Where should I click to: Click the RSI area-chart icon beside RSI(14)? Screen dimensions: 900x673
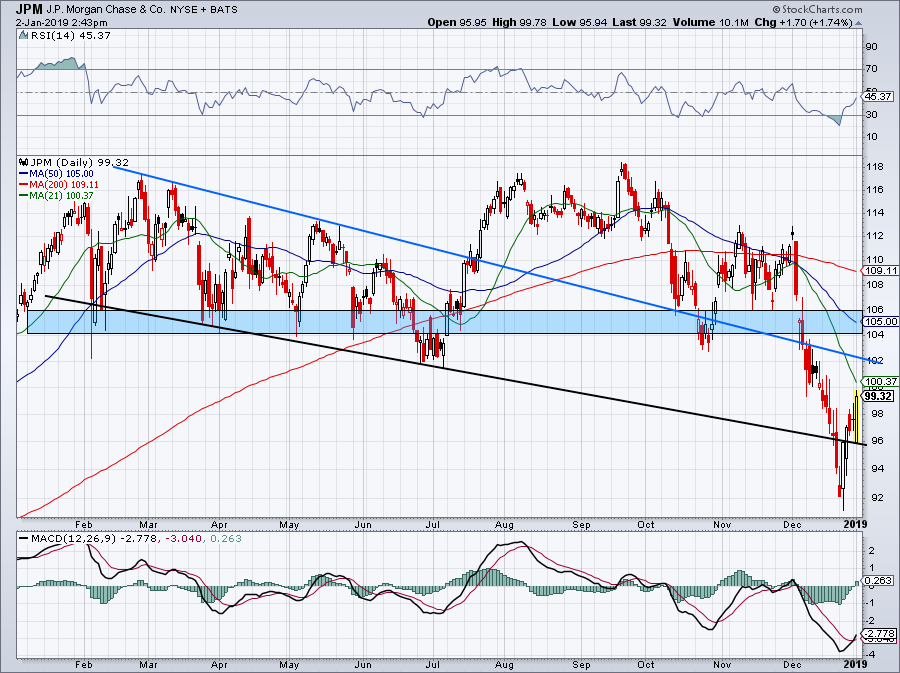pyautogui.click(x=24, y=36)
